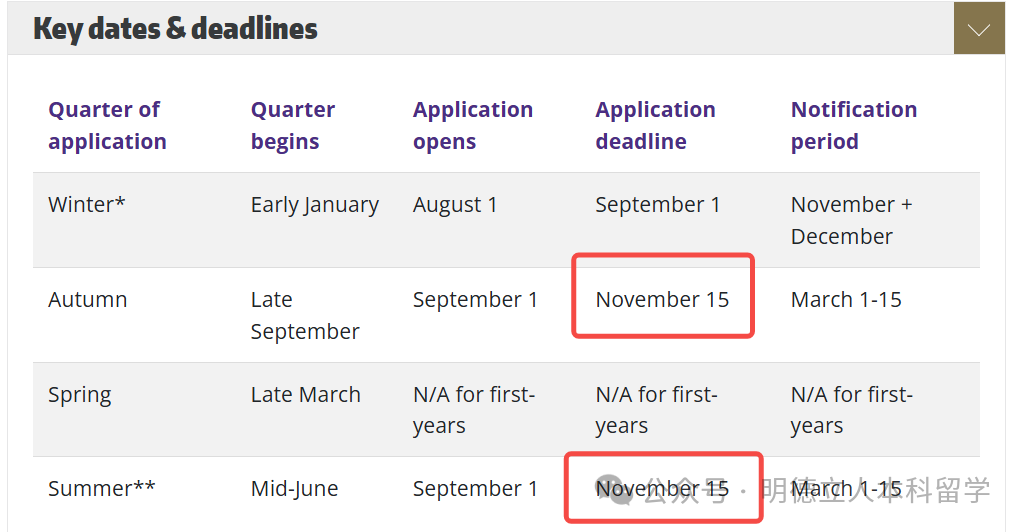
Task: Click the Late March quarter begins cell
Action: tap(305, 394)
